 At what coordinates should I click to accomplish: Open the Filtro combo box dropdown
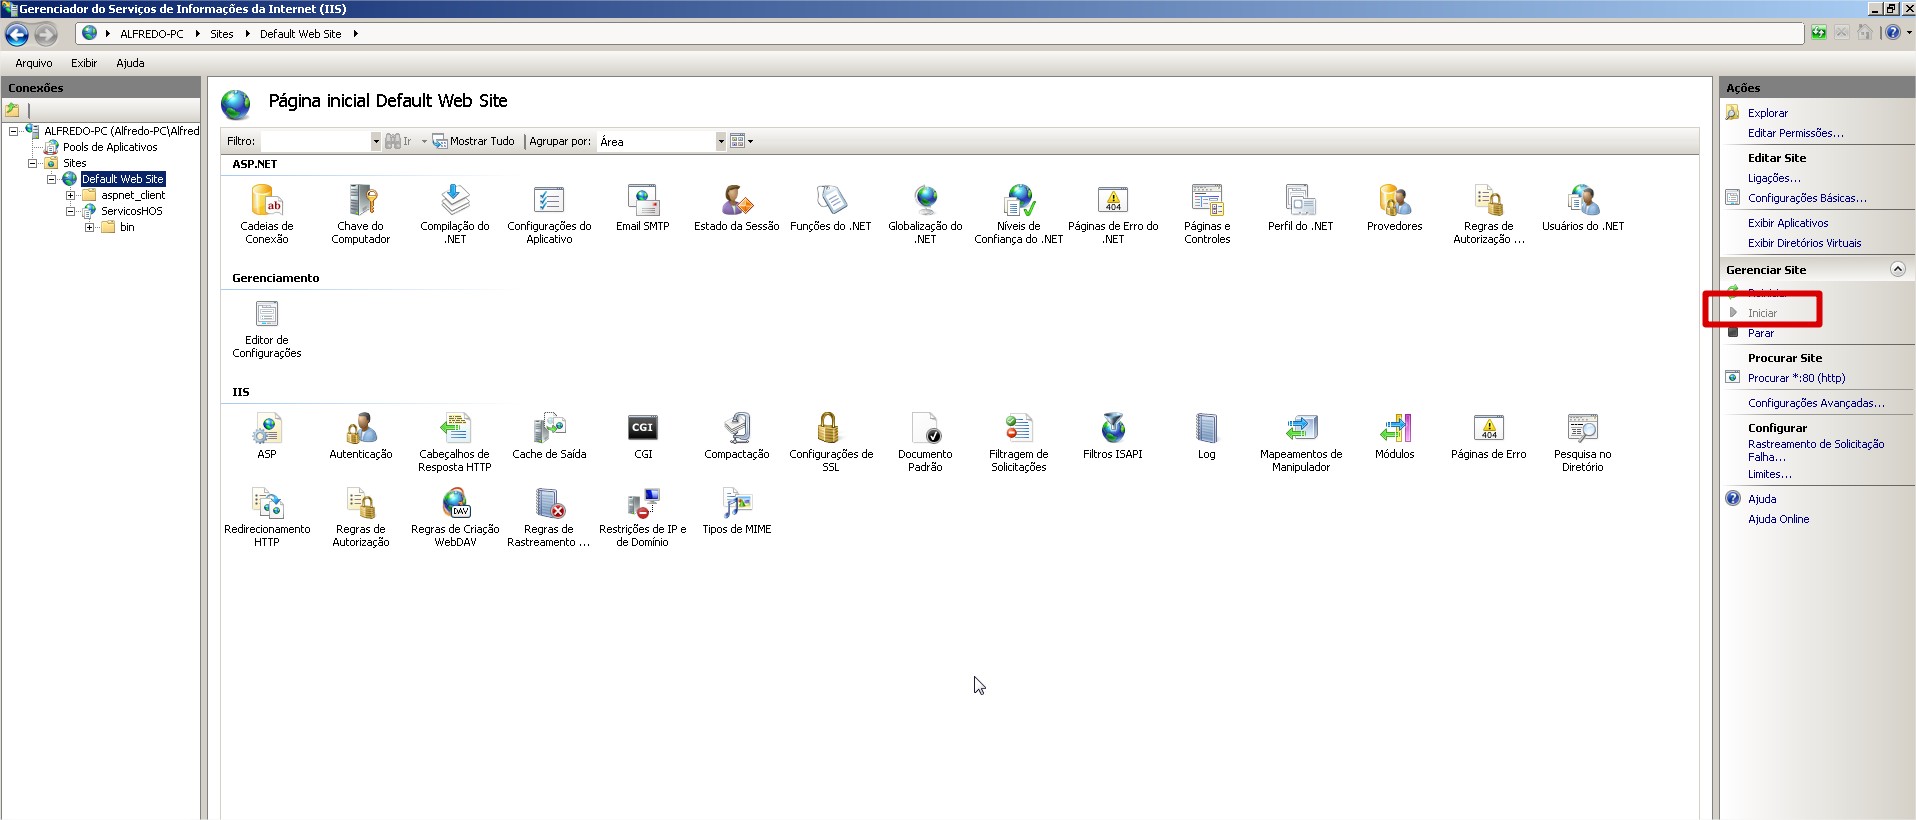click(x=376, y=142)
